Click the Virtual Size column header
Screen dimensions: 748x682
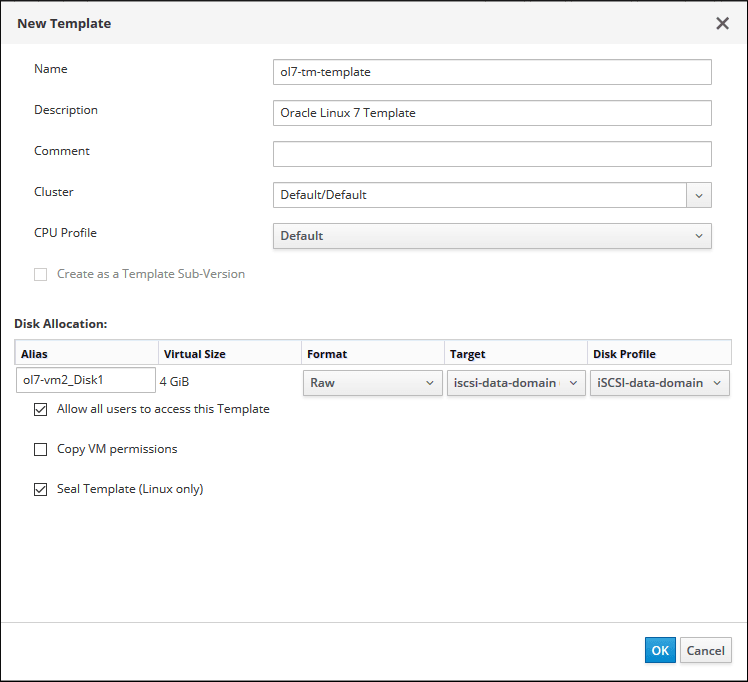[x=229, y=353]
